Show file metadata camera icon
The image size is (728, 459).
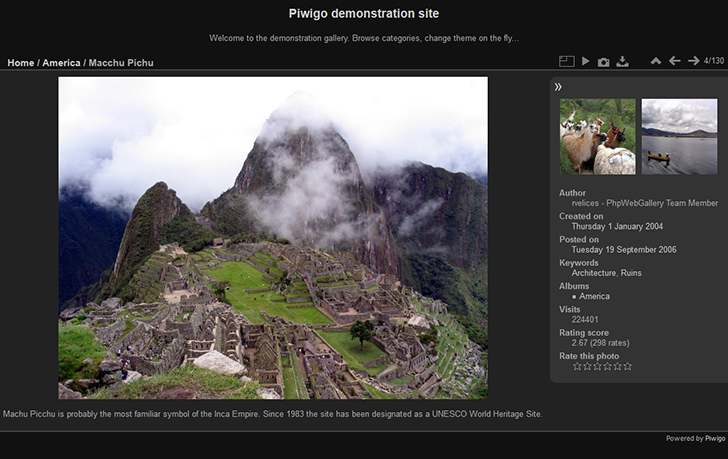coord(604,62)
